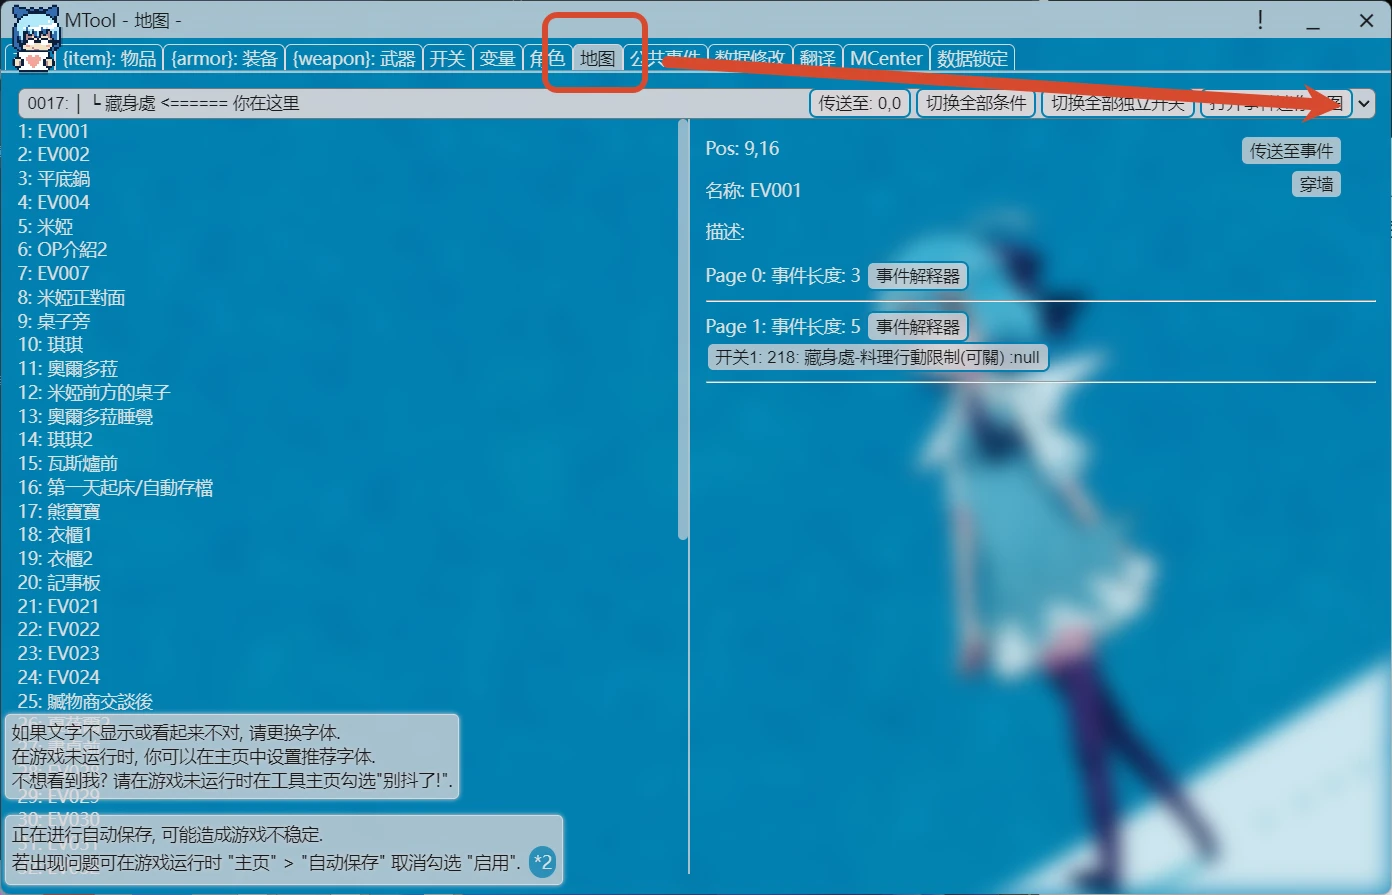Select the 地图 tab
Screen dimensions: 1392x895
pos(597,59)
